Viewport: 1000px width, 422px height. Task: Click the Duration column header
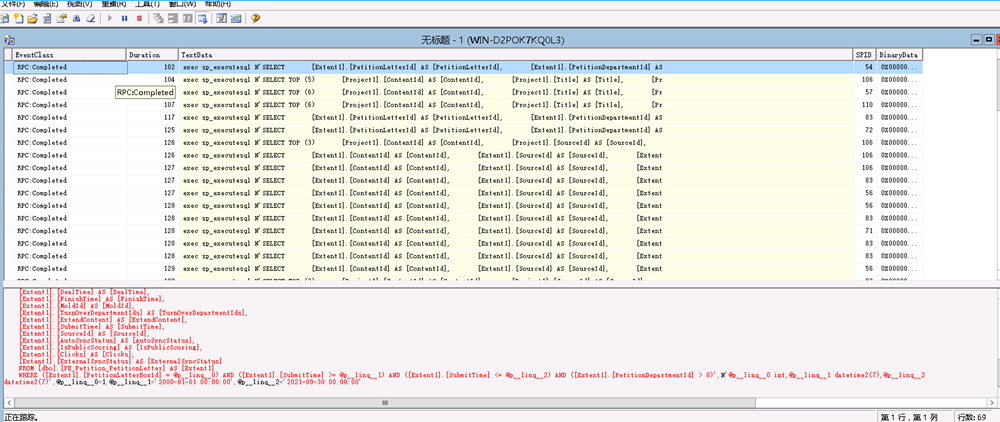[151, 54]
